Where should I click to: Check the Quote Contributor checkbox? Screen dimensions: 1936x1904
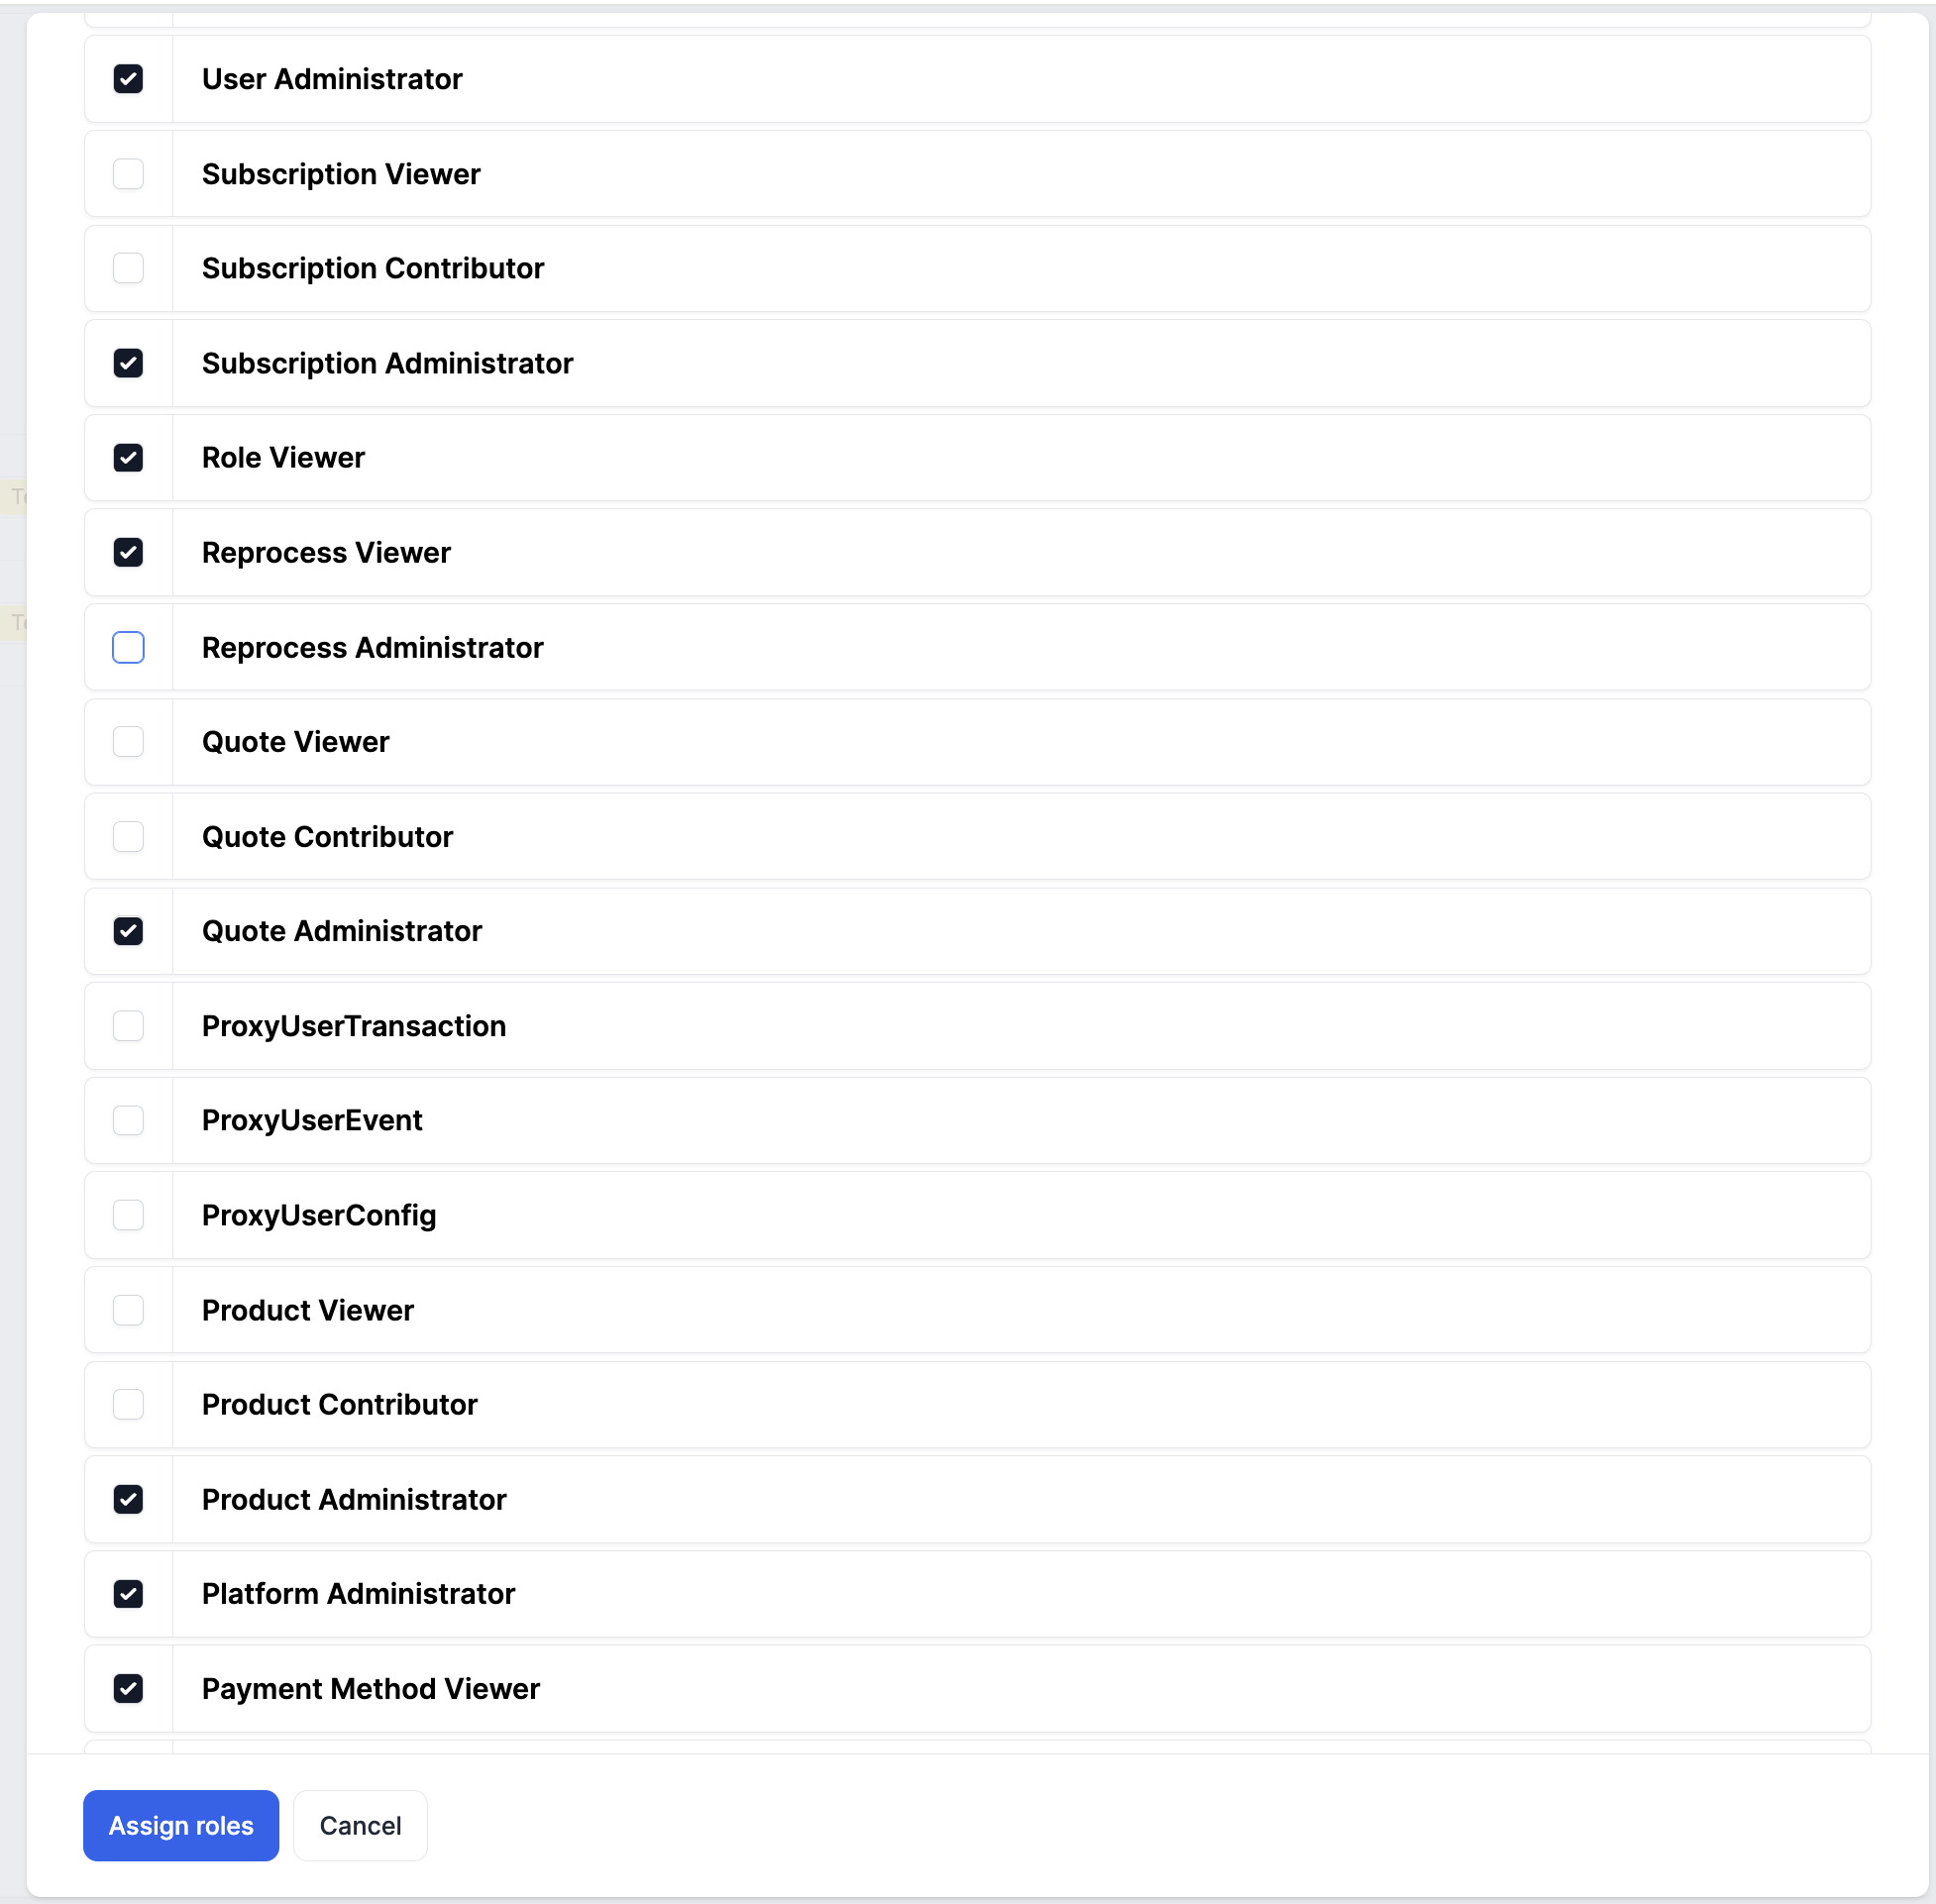[128, 836]
